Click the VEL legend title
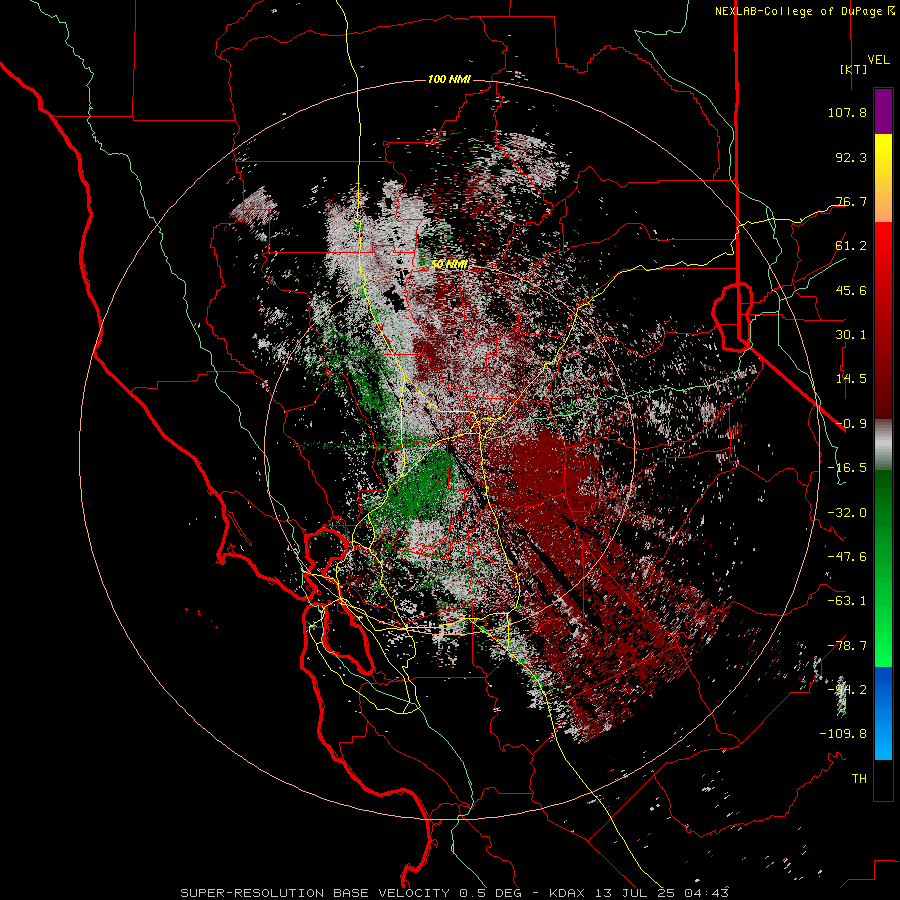Image resolution: width=900 pixels, height=900 pixels. pos(878,60)
